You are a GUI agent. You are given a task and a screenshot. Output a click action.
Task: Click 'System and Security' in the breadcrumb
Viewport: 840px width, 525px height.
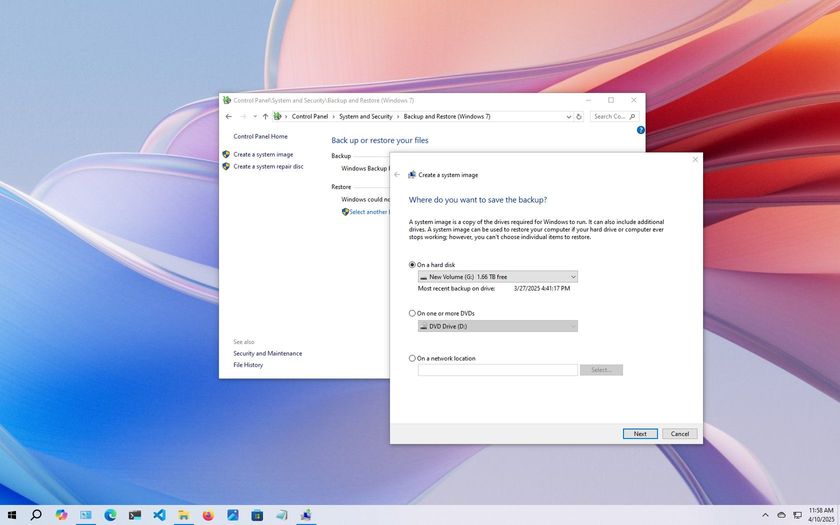366,117
